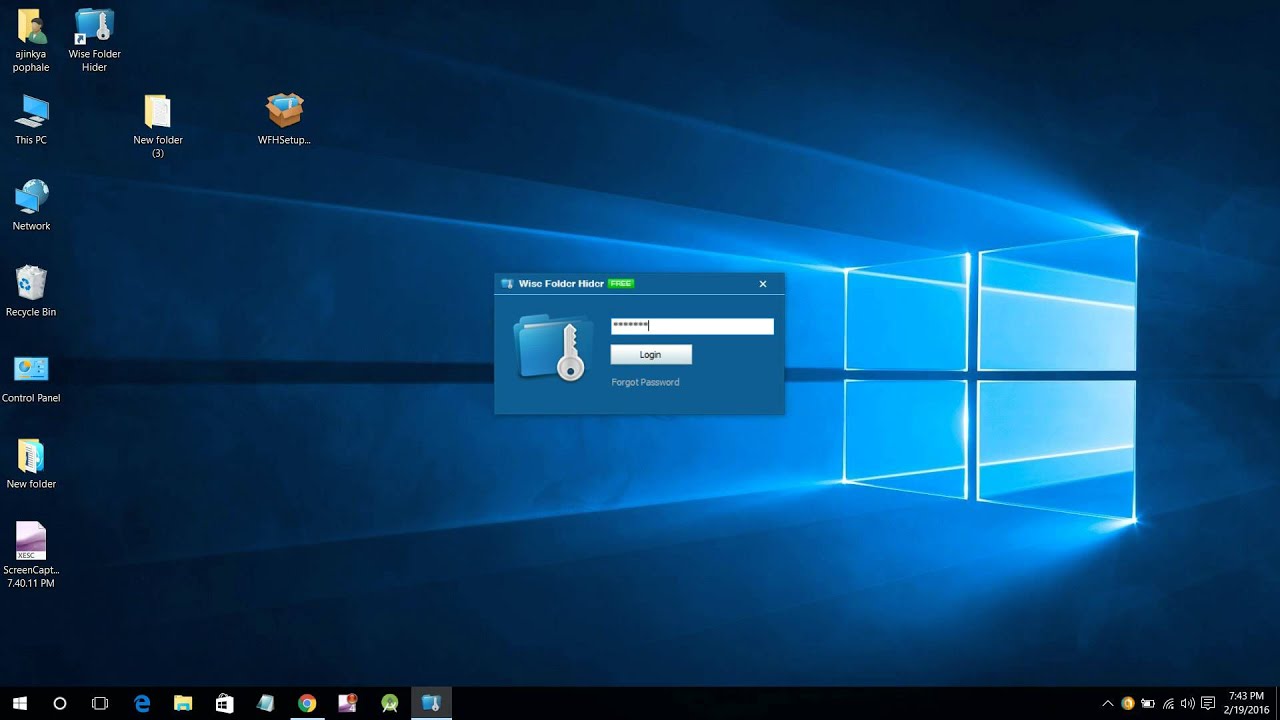The width and height of the screenshot is (1280, 720).
Task: Show hidden system tray icons
Action: pyautogui.click(x=1107, y=703)
